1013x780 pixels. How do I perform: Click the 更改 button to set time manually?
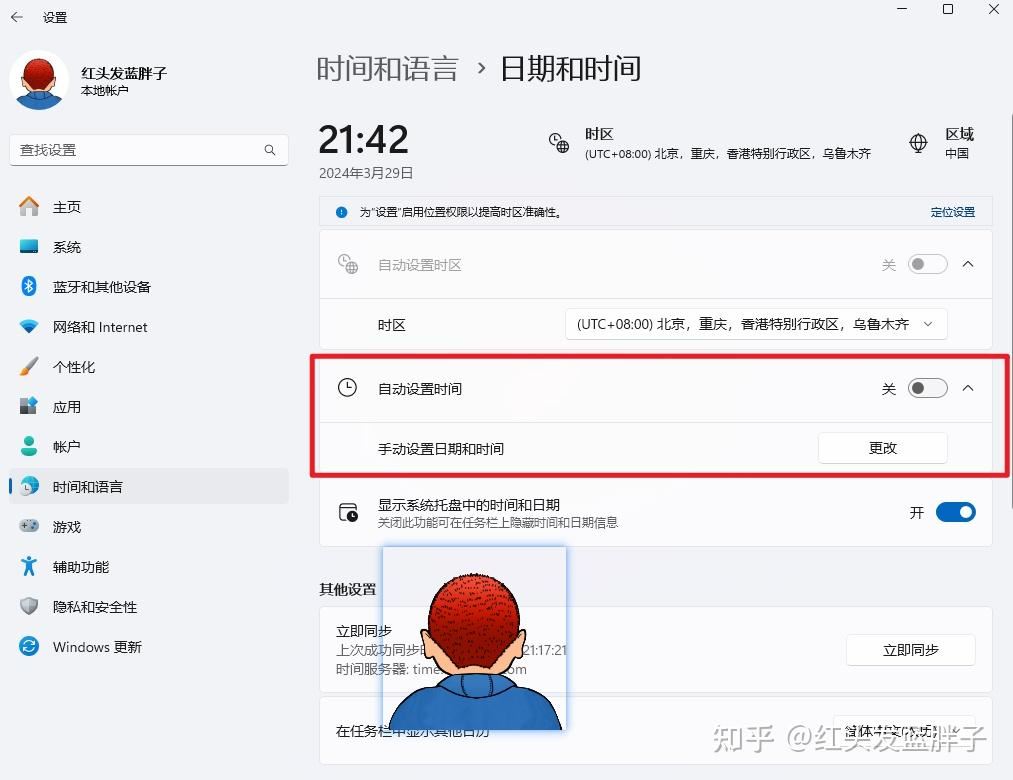pos(882,448)
